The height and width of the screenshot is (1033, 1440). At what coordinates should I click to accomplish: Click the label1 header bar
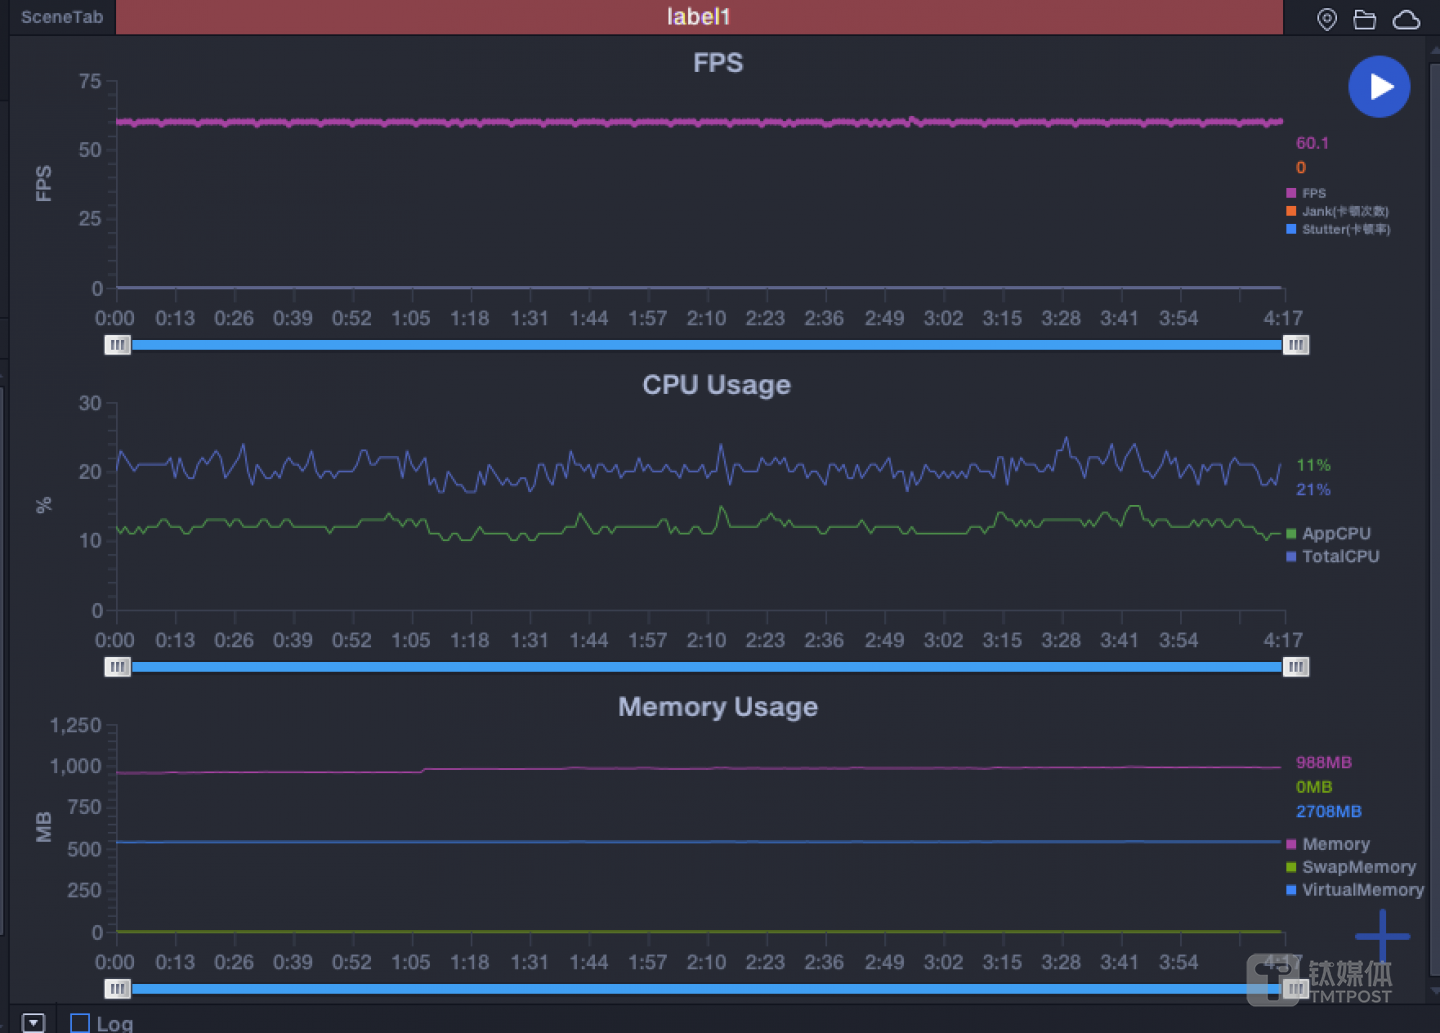pyautogui.click(x=698, y=17)
